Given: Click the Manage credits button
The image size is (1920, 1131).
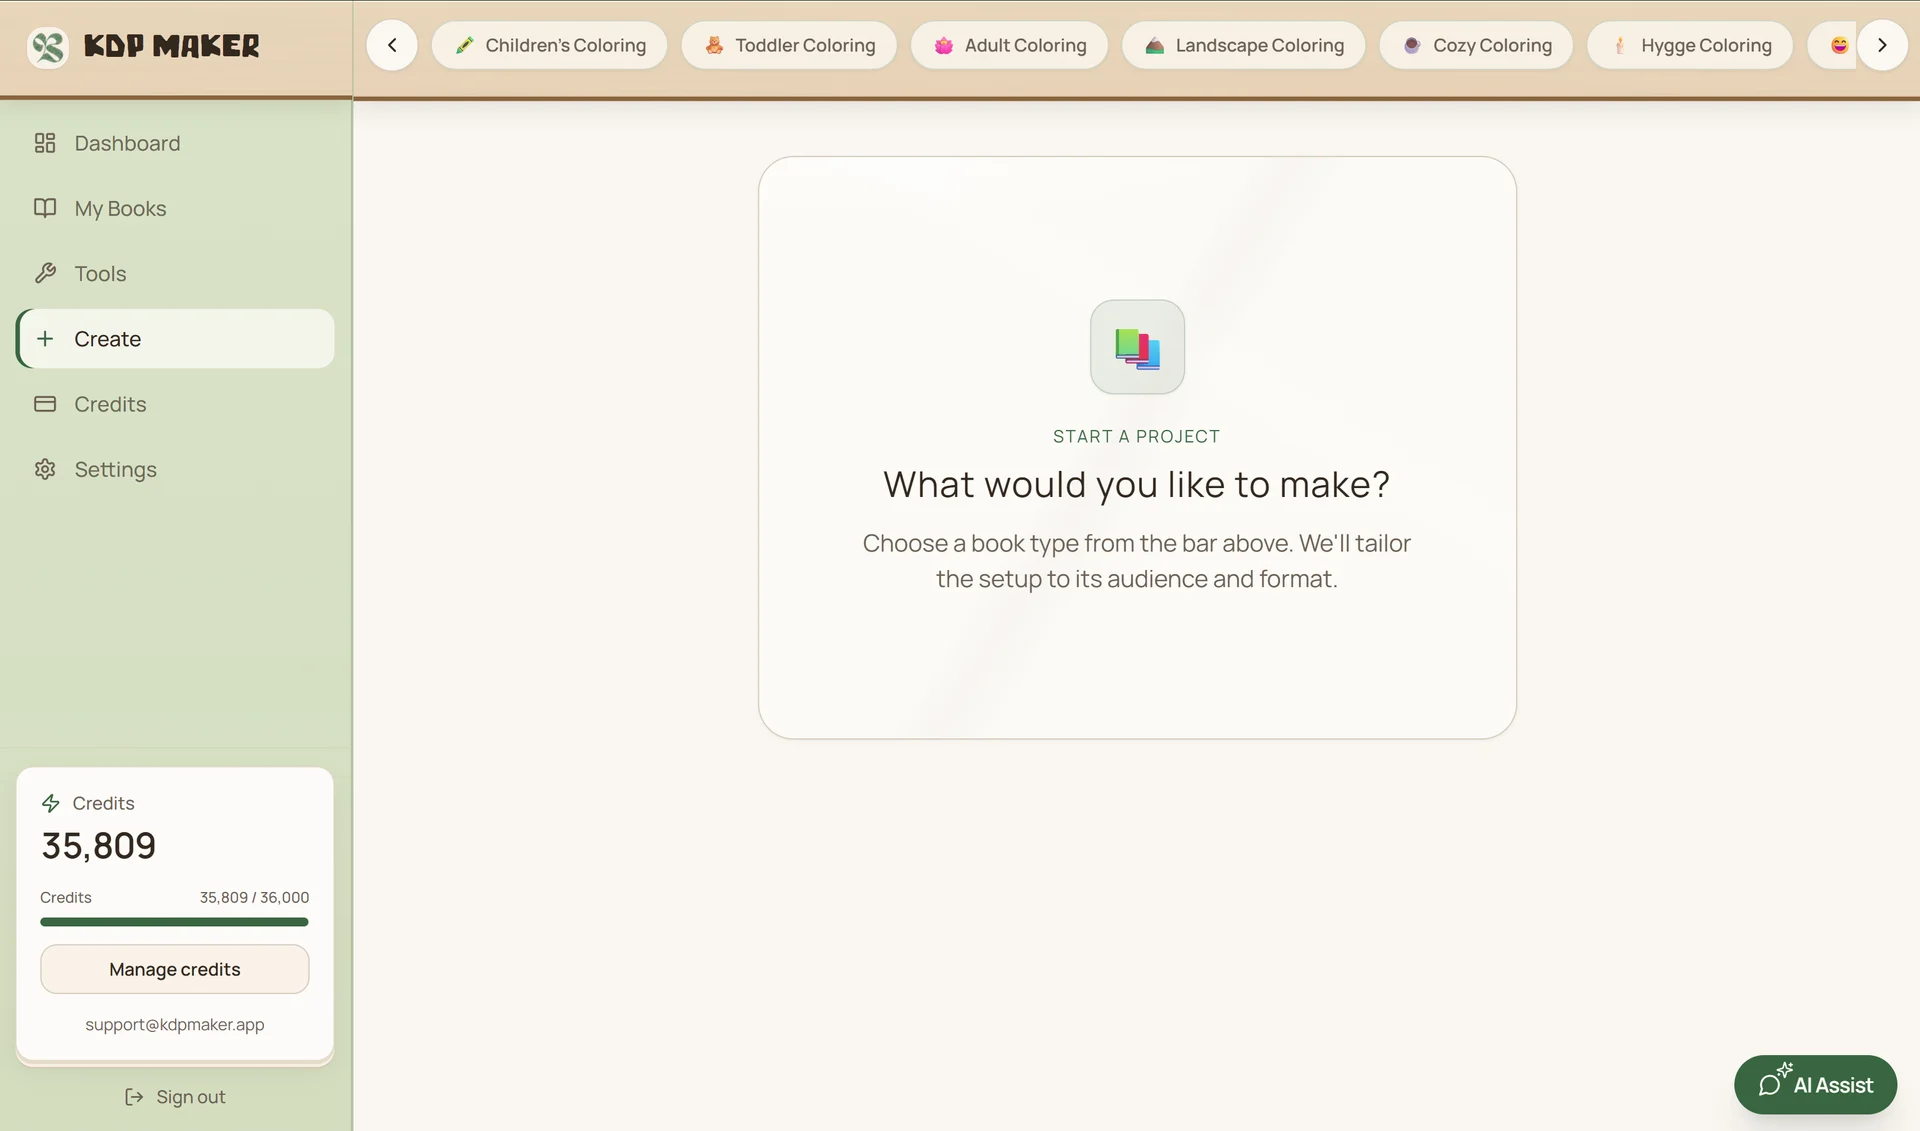Looking at the screenshot, I should click(x=175, y=969).
